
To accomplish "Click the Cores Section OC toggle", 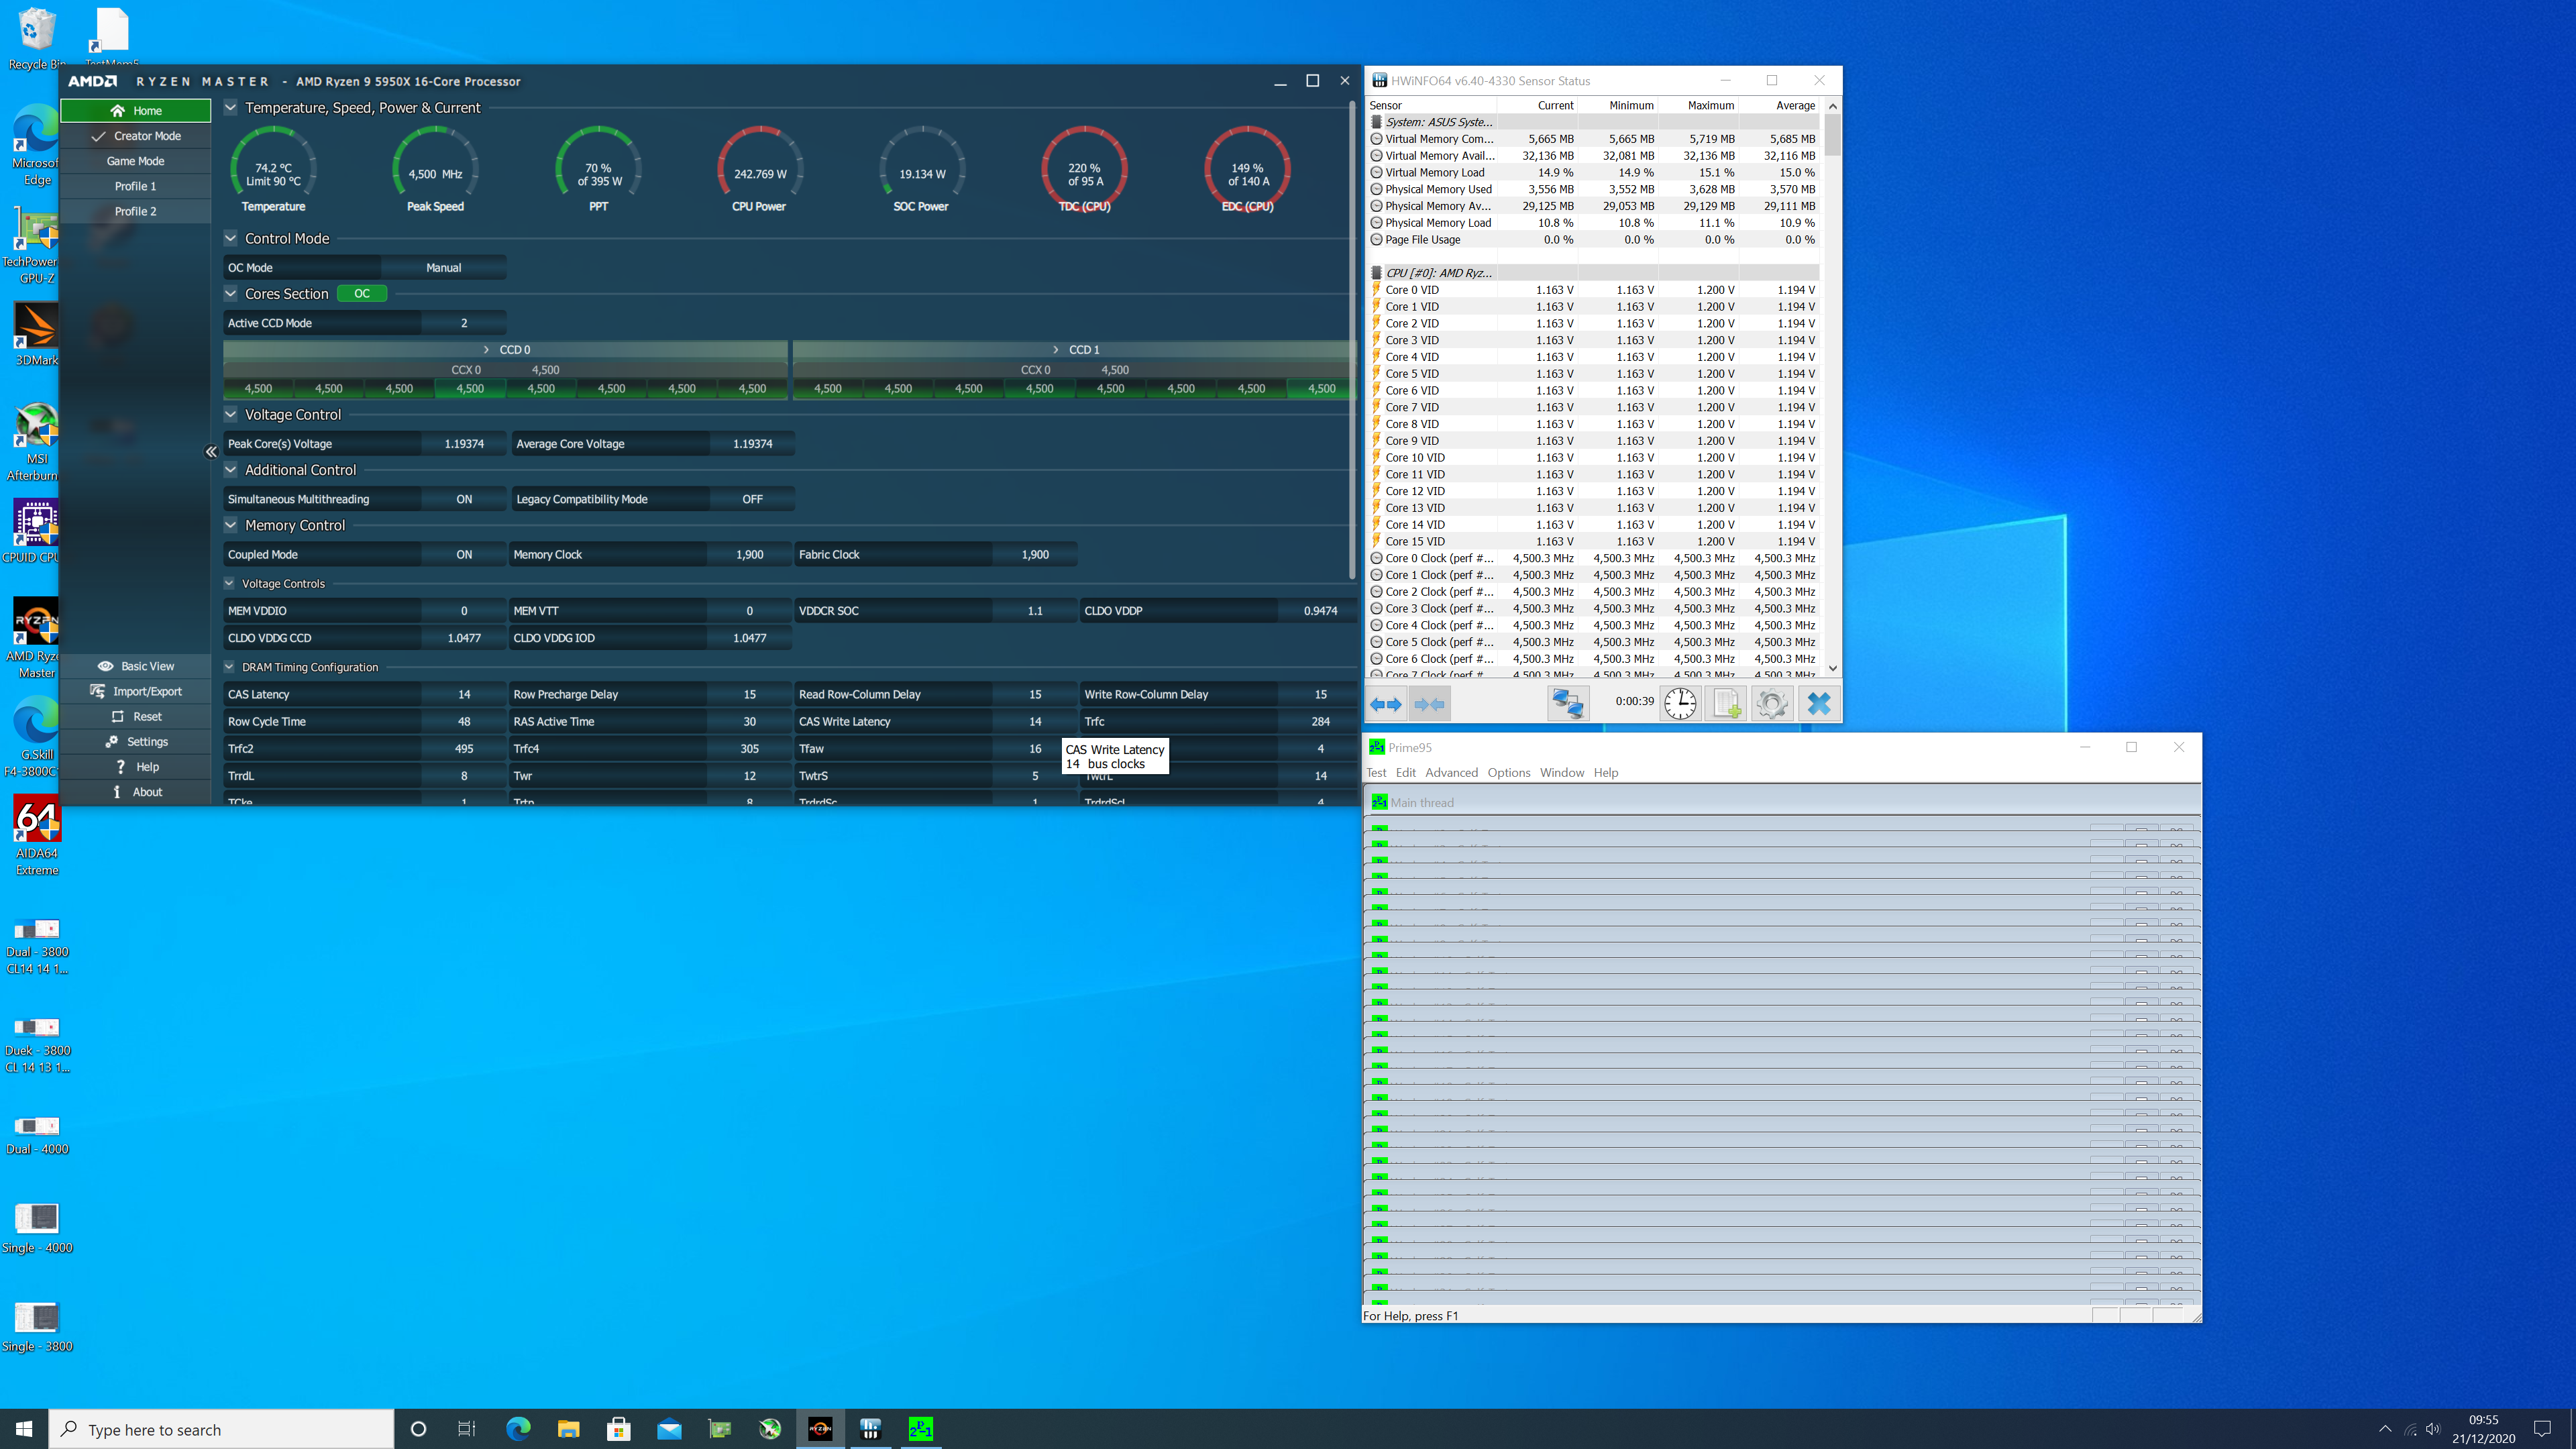I will 362,294.
